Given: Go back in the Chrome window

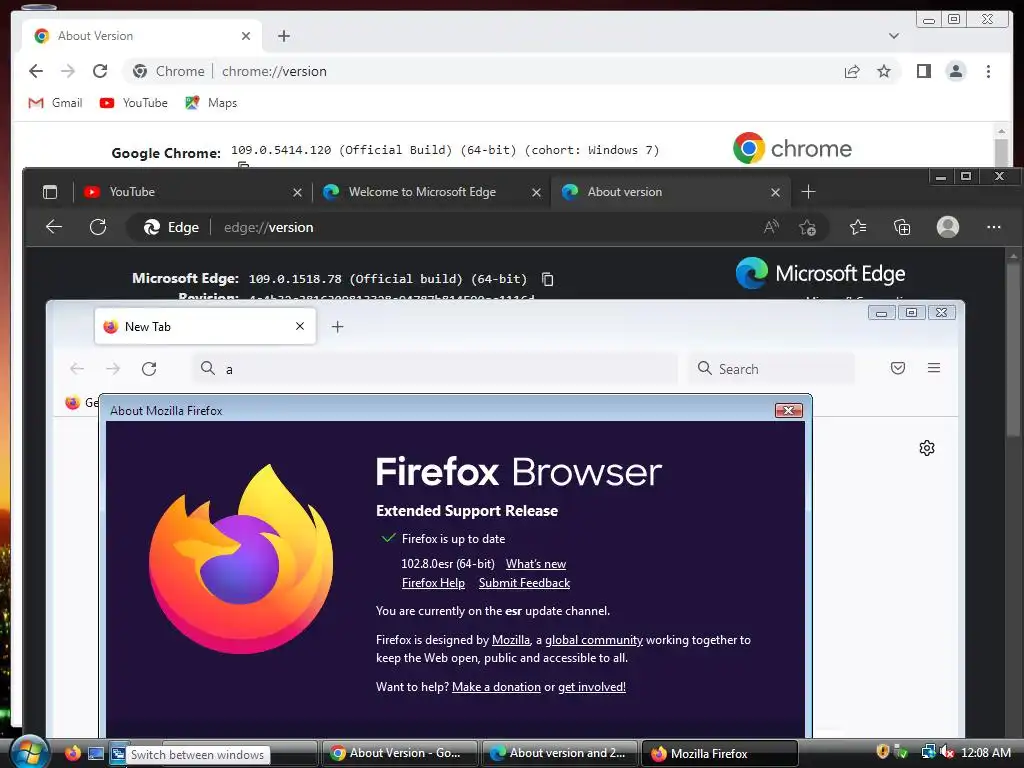Looking at the screenshot, I should [x=36, y=71].
